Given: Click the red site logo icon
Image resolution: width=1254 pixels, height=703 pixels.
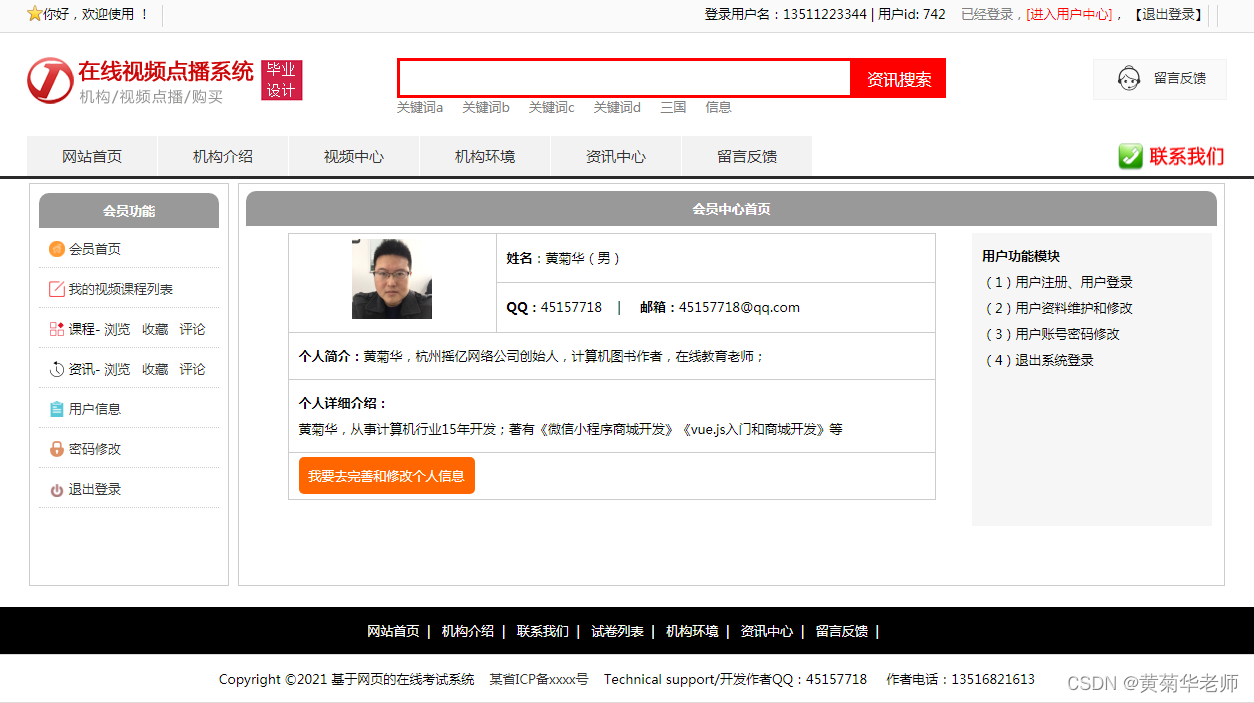Looking at the screenshot, I should tap(50, 80).
